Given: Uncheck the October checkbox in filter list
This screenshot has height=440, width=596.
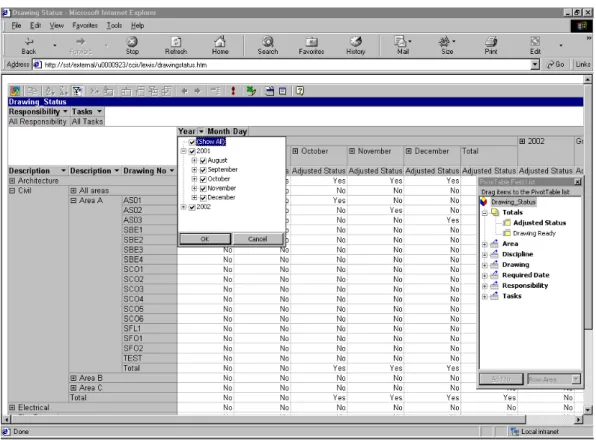Looking at the screenshot, I should (203, 179).
